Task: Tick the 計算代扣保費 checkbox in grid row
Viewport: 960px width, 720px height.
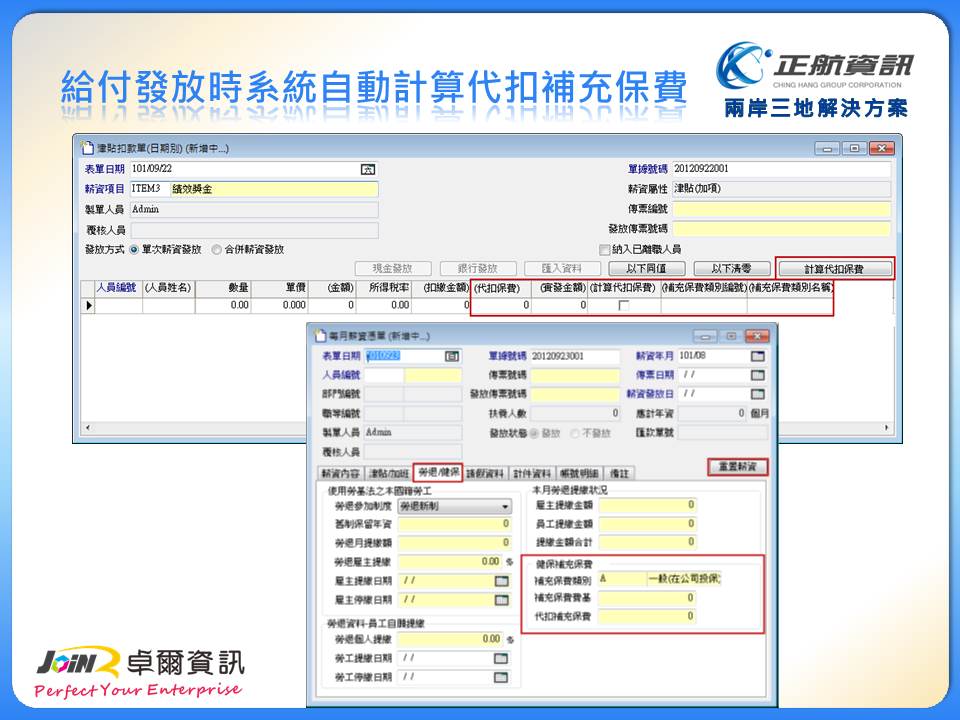Action: click(x=623, y=306)
